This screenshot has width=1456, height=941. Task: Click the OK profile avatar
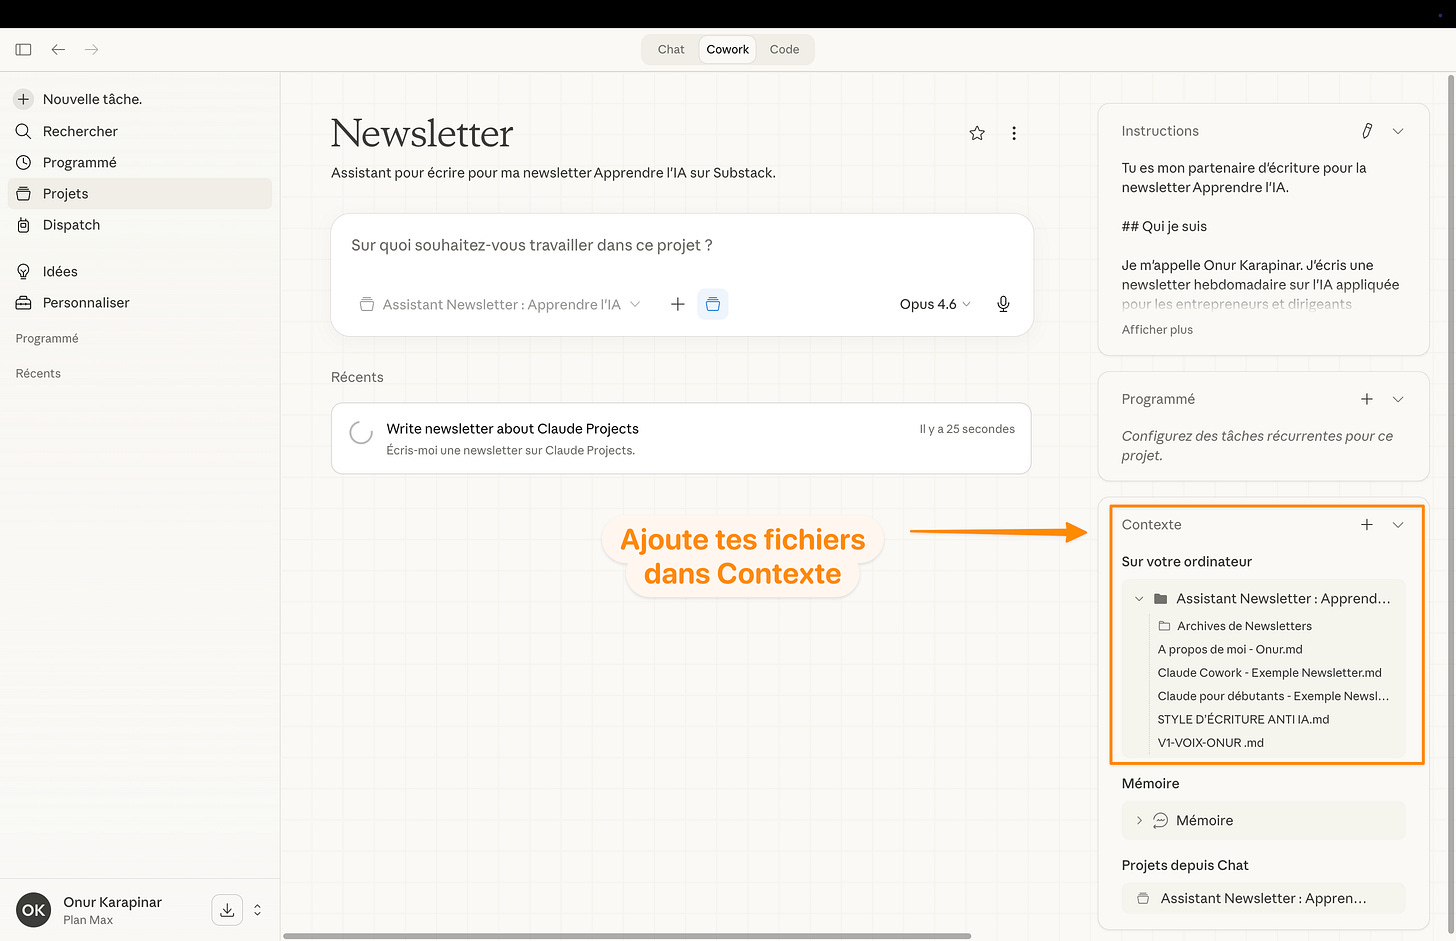point(34,910)
